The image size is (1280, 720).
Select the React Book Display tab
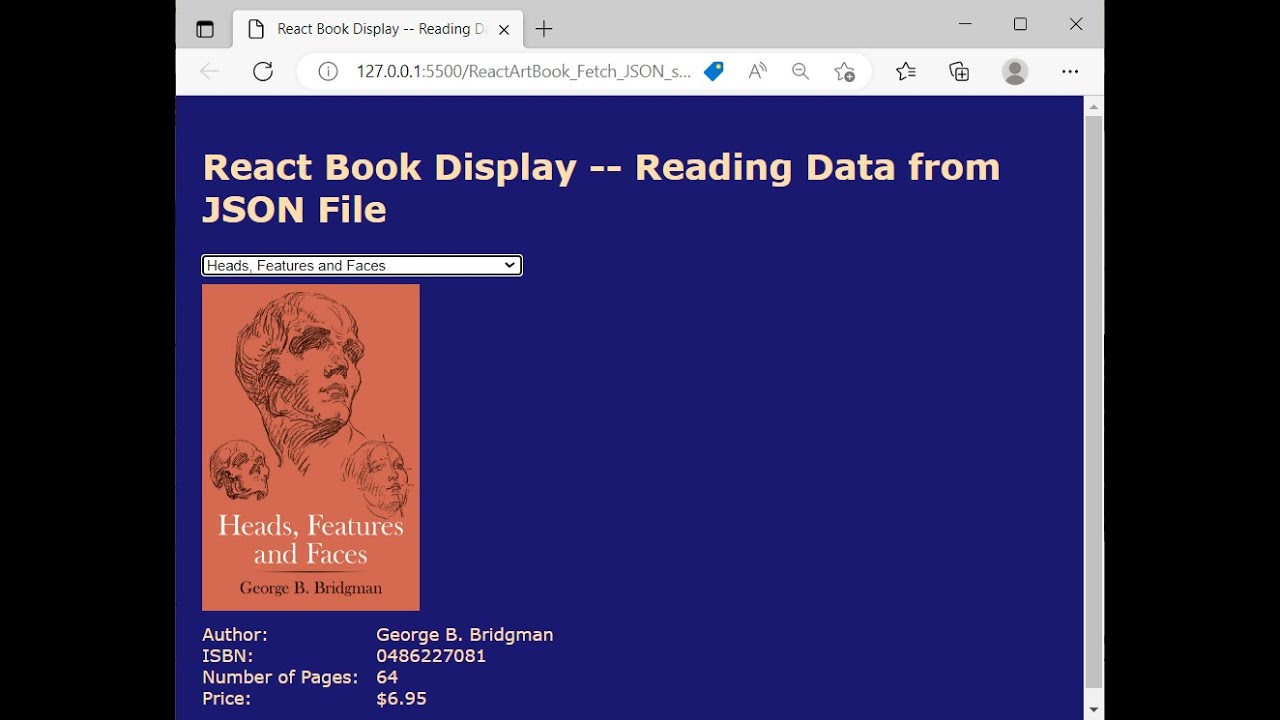tap(377, 29)
